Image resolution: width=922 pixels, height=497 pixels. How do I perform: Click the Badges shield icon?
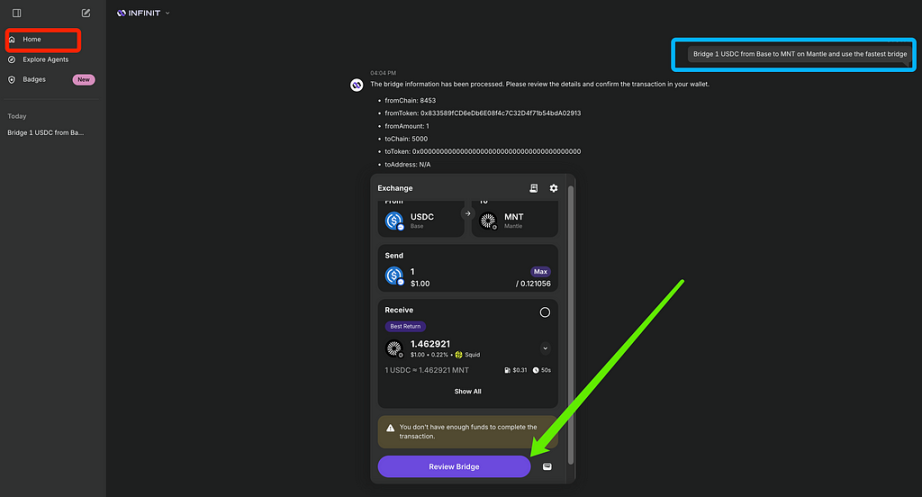pos(12,79)
